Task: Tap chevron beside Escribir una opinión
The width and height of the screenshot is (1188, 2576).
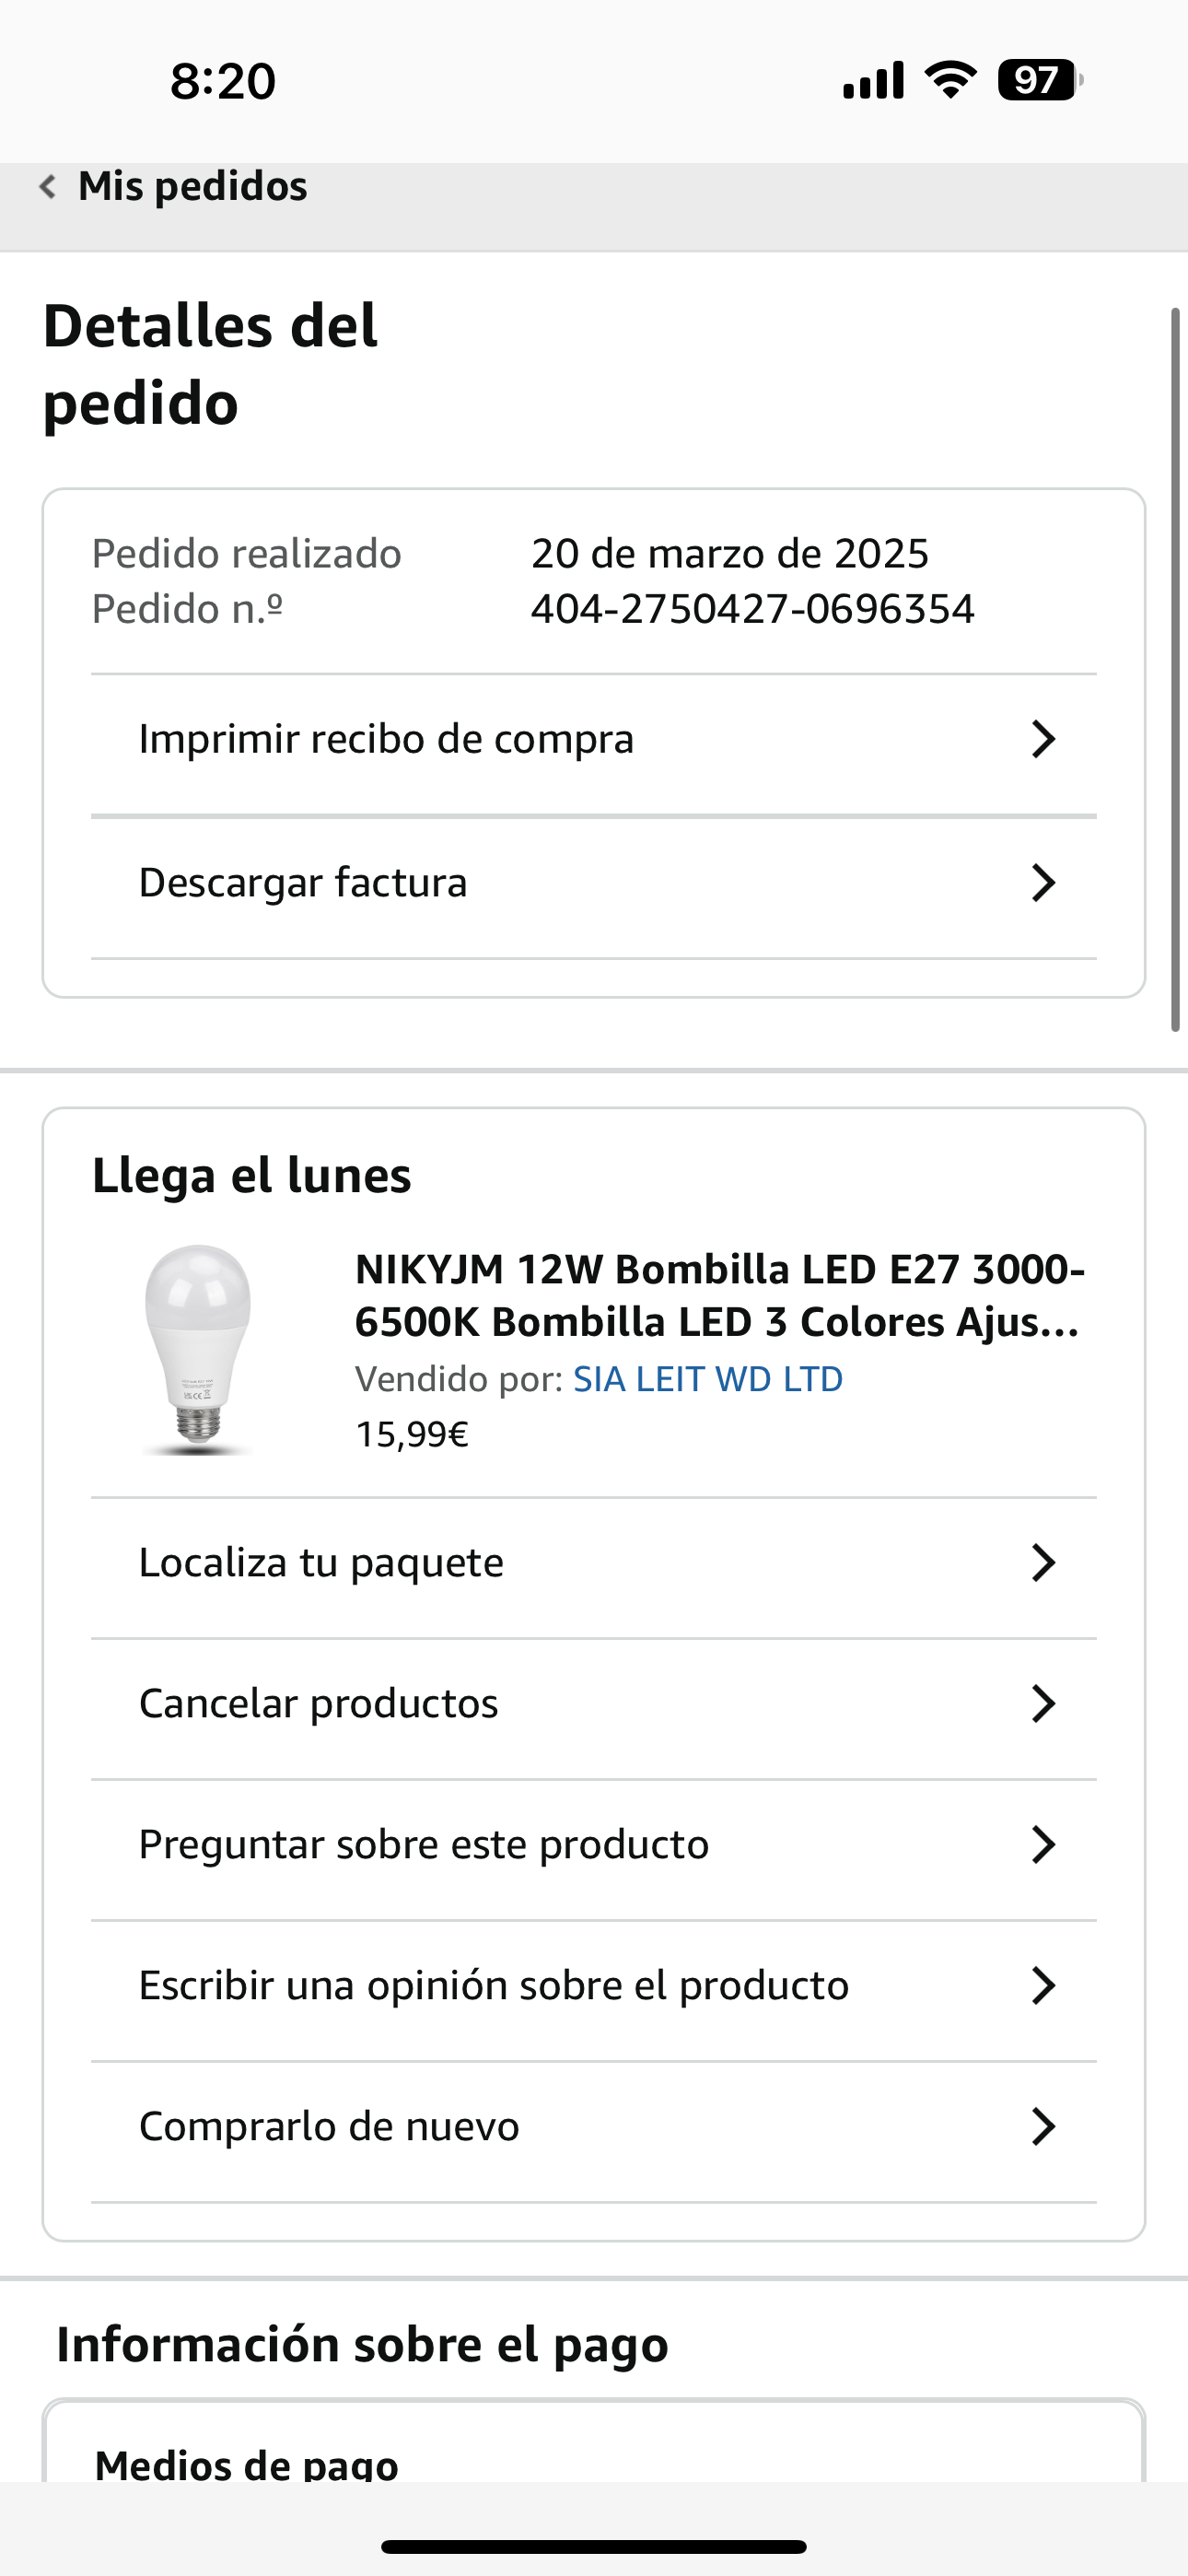Action: 1043,1985
